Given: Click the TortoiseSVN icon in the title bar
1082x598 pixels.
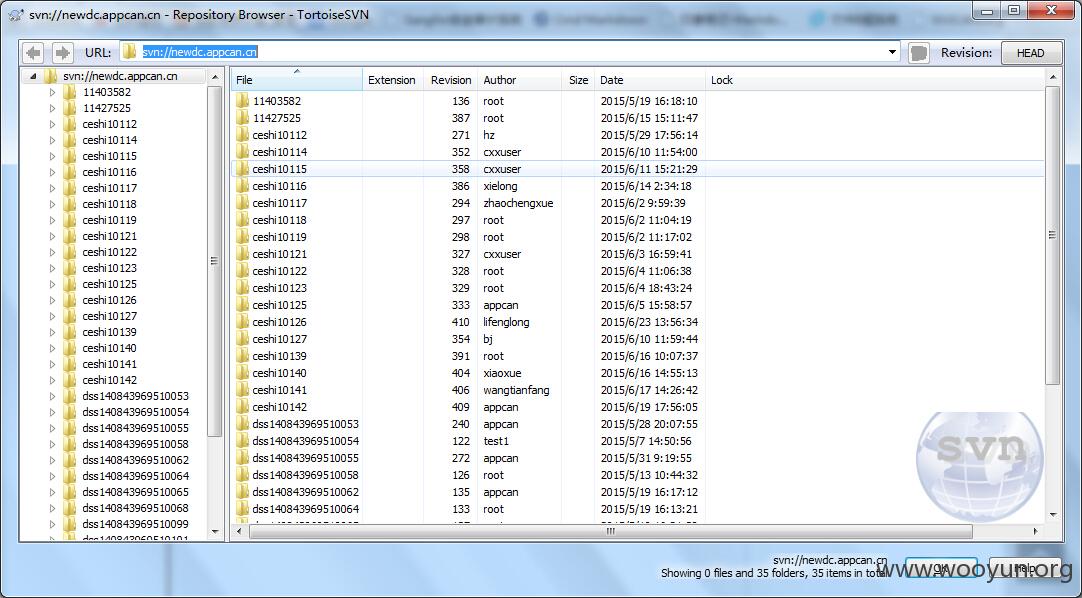Looking at the screenshot, I should [17, 15].
